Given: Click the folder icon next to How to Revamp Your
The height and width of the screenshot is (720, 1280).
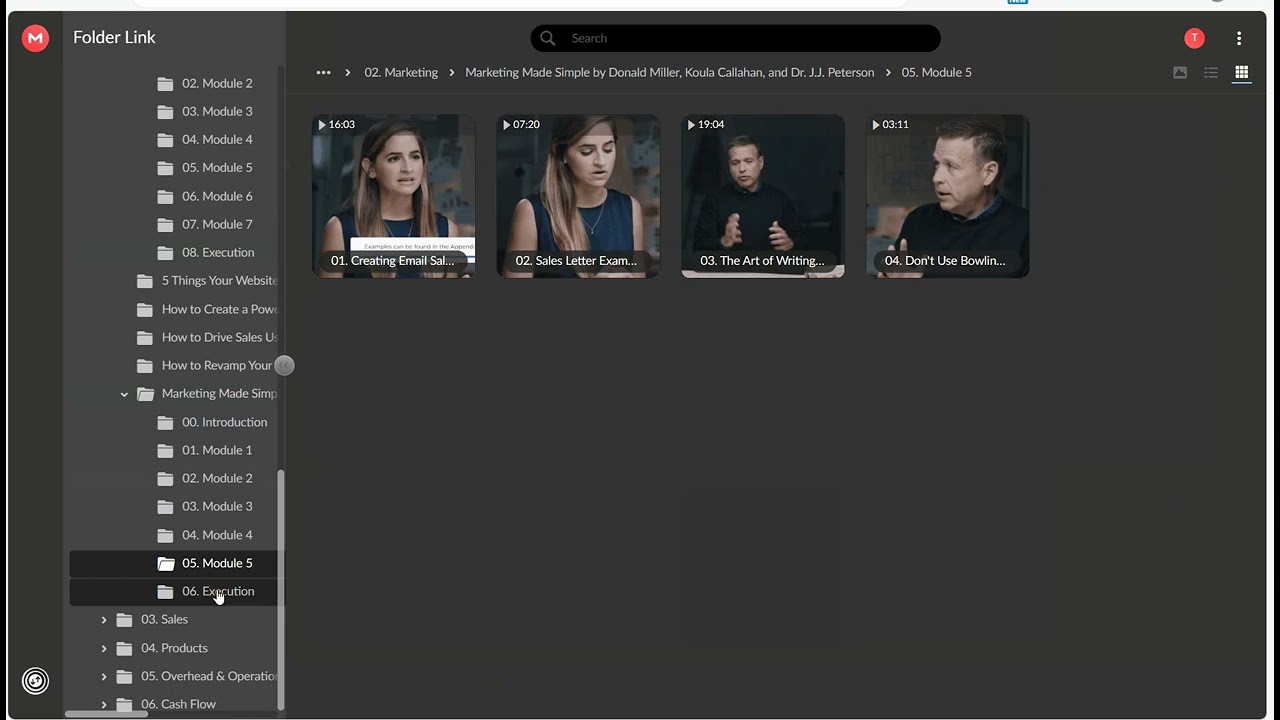Looking at the screenshot, I should pos(145,365).
